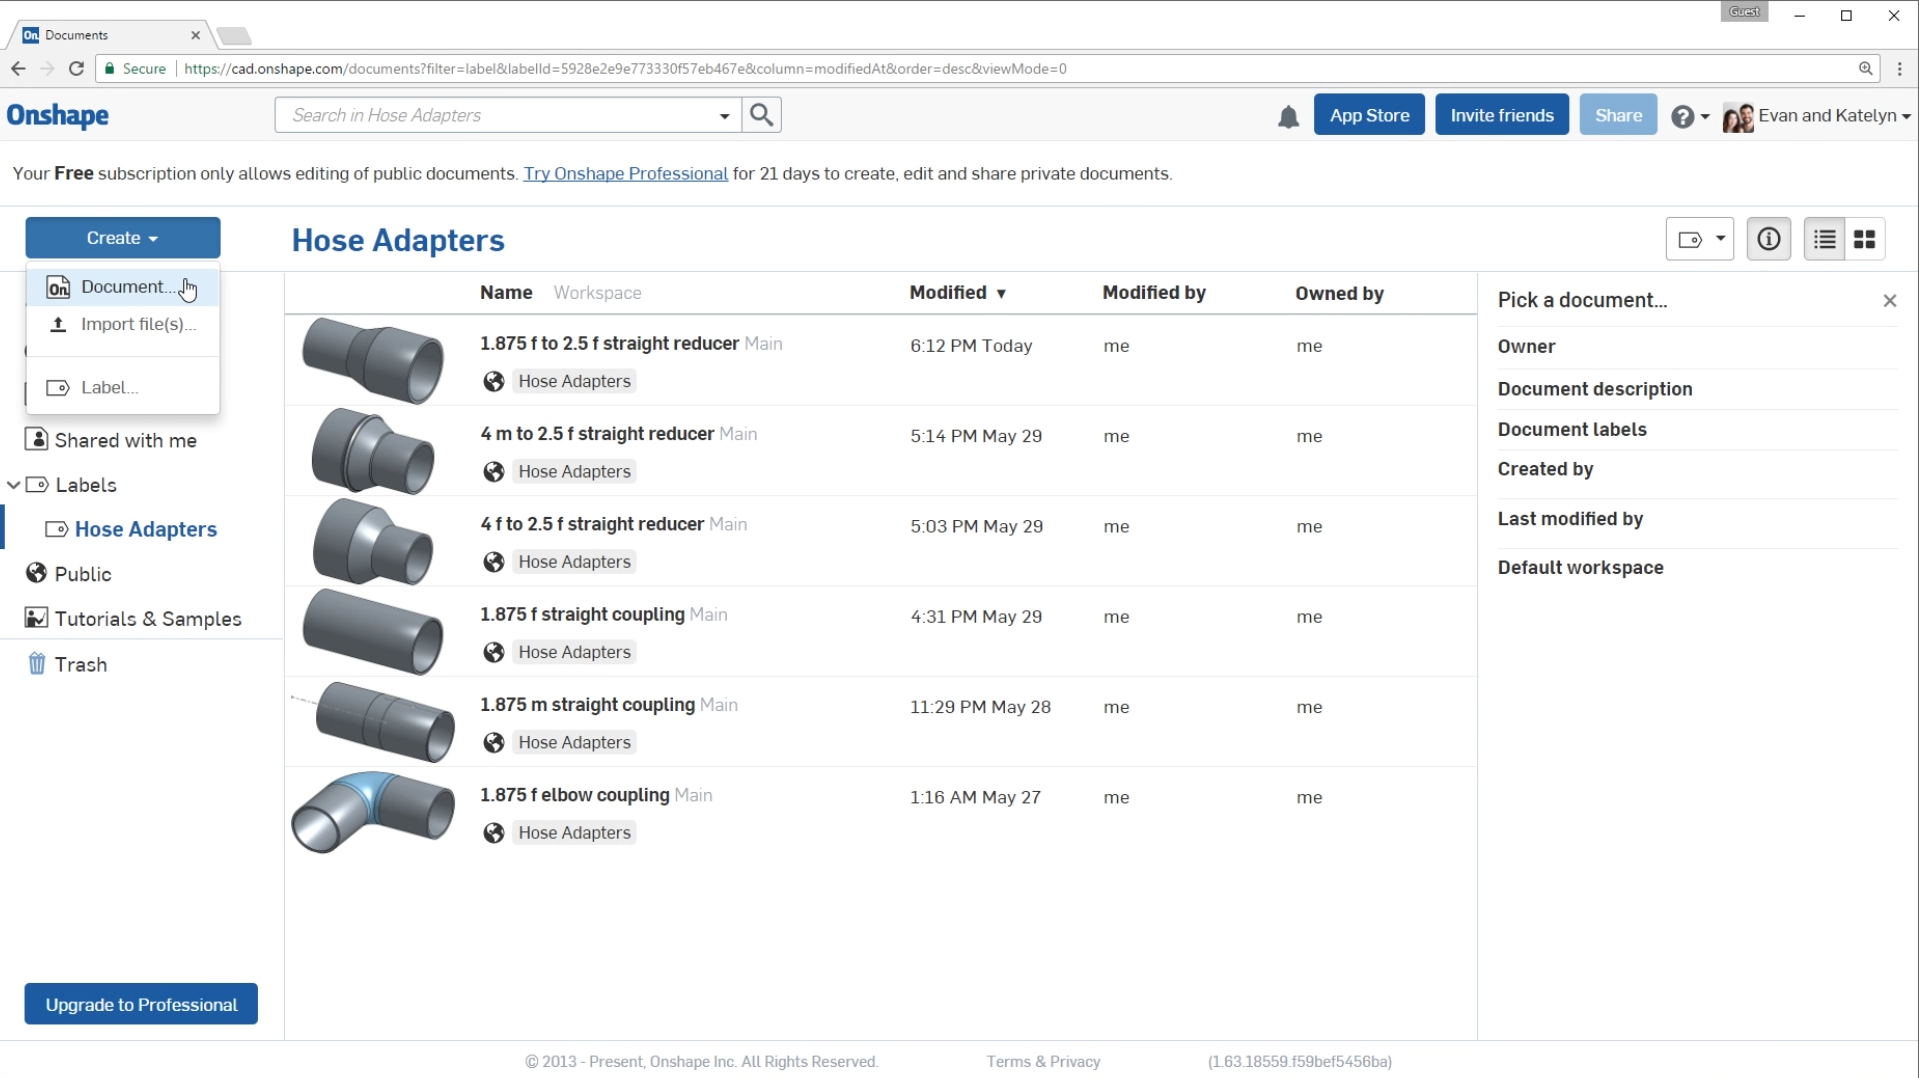Screen dimensions: 1919x1078
Task: Open the Trash folder
Action: (80, 664)
